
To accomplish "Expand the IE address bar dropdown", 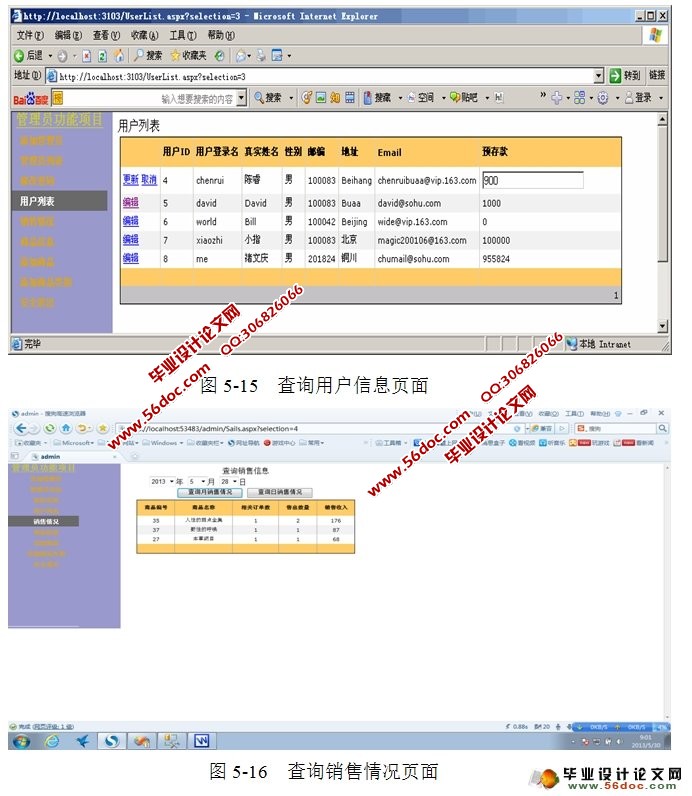I will point(599,76).
